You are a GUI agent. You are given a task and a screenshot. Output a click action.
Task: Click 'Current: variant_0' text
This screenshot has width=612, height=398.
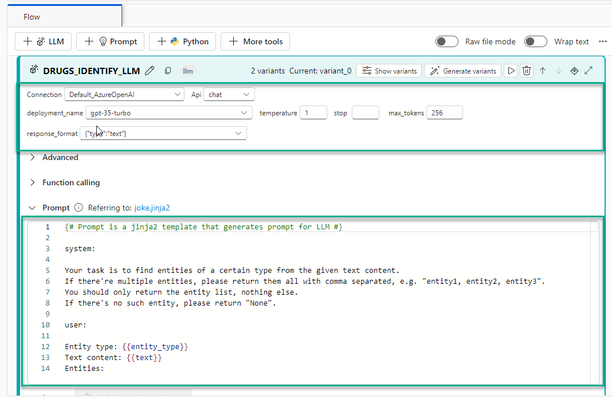tap(320, 71)
